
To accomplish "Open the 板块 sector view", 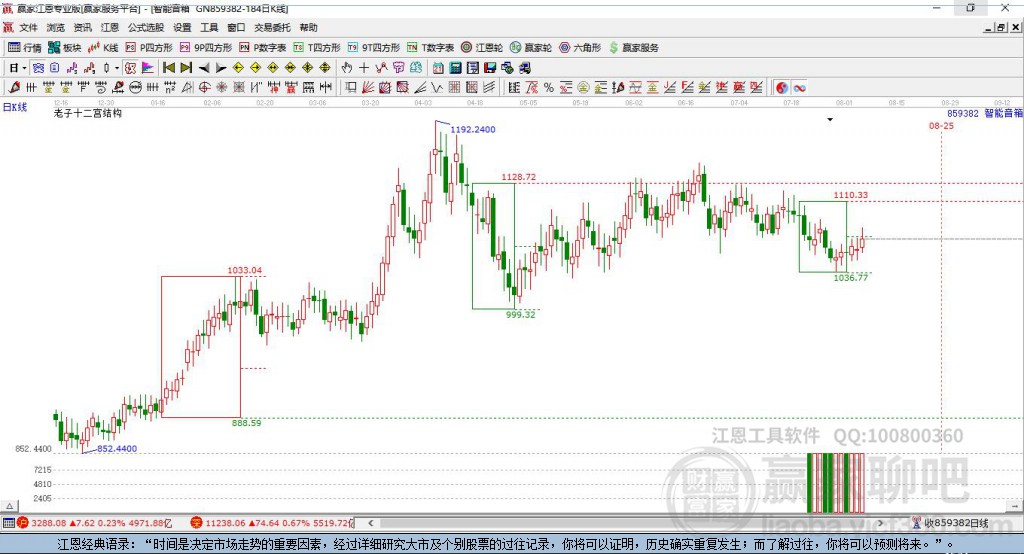I will click(64, 48).
